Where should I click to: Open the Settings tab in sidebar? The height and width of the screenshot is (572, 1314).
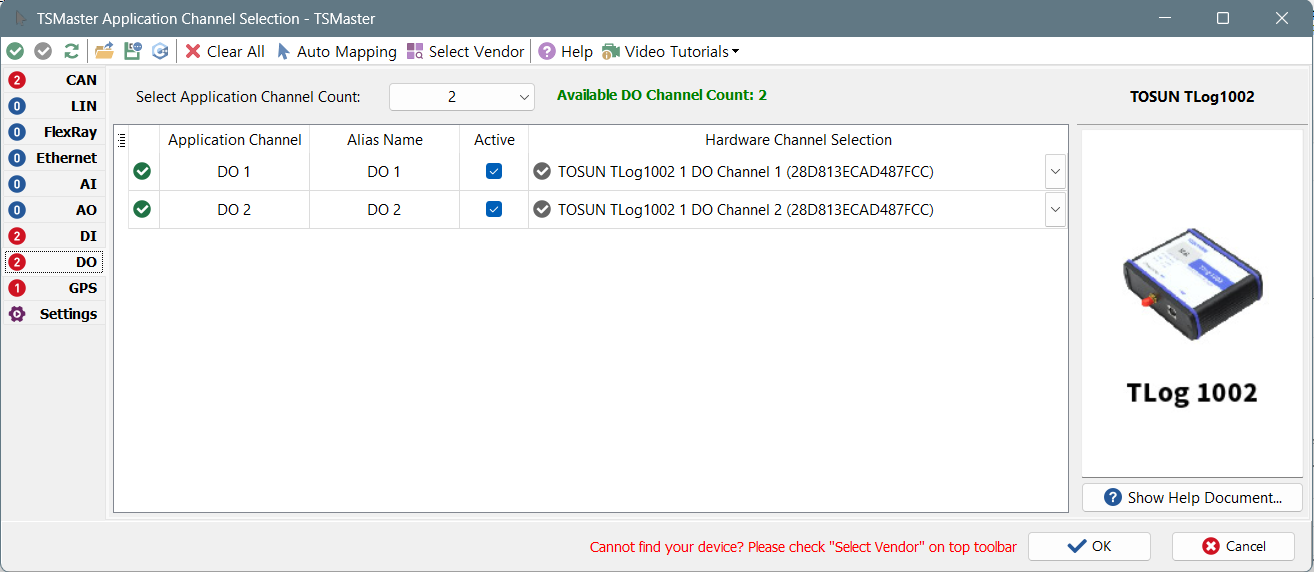54,314
